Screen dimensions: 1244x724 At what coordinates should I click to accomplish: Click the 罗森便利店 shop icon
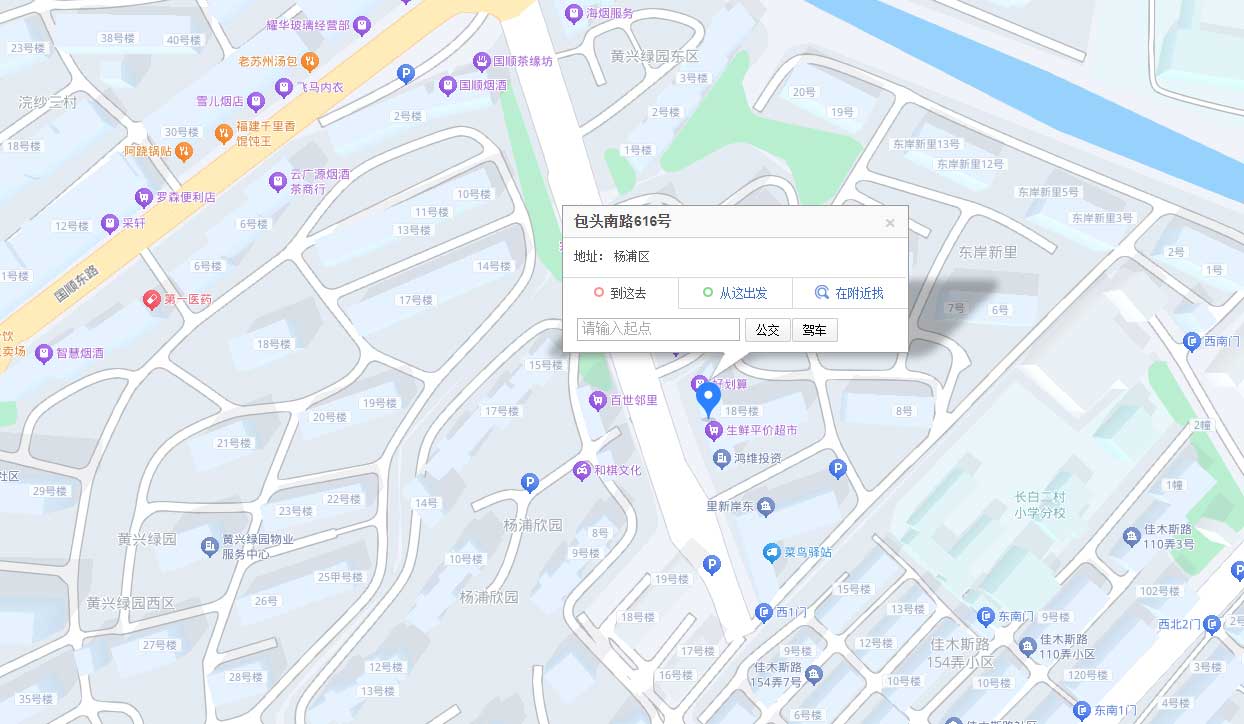144,197
